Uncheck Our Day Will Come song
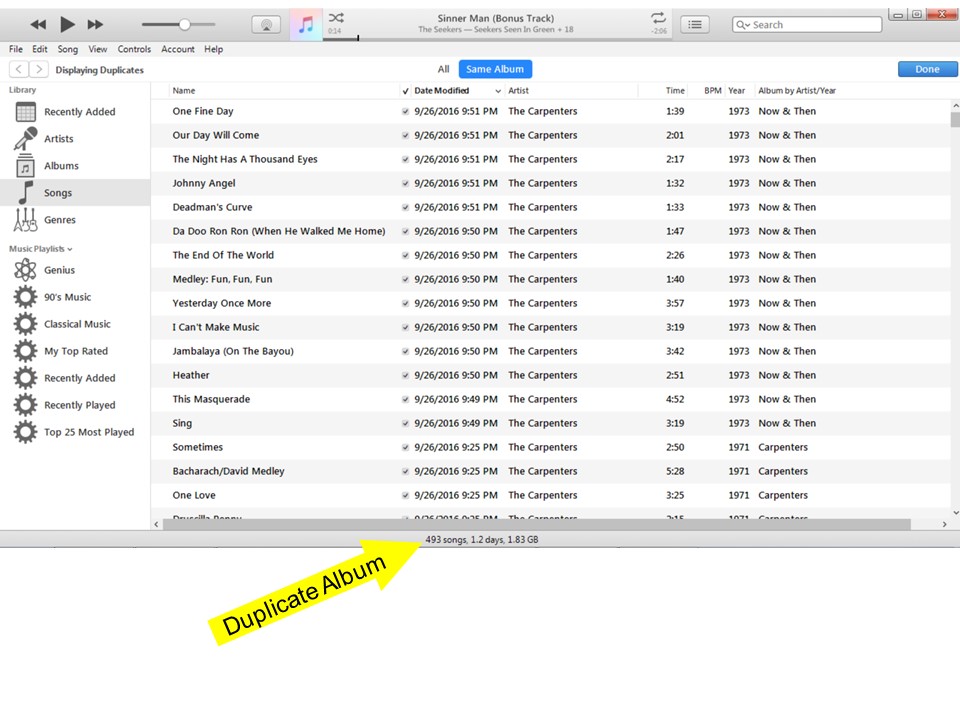This screenshot has height=720, width=960. (405, 135)
